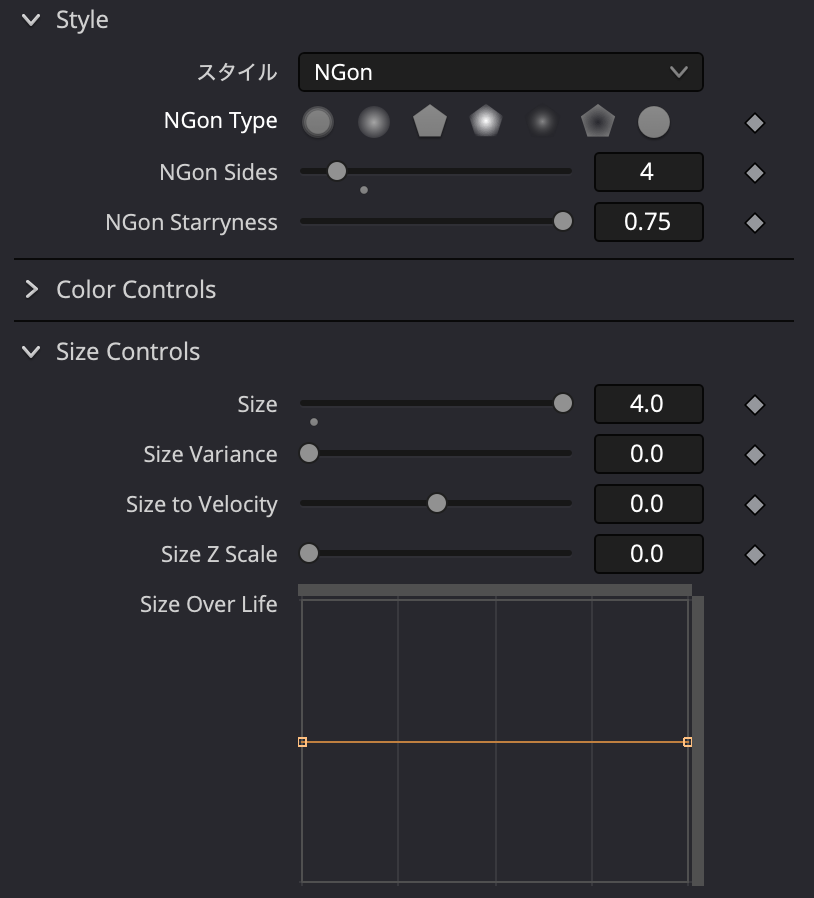814x898 pixels.
Task: Select right point on Size Over Life curve
Action: click(687, 742)
